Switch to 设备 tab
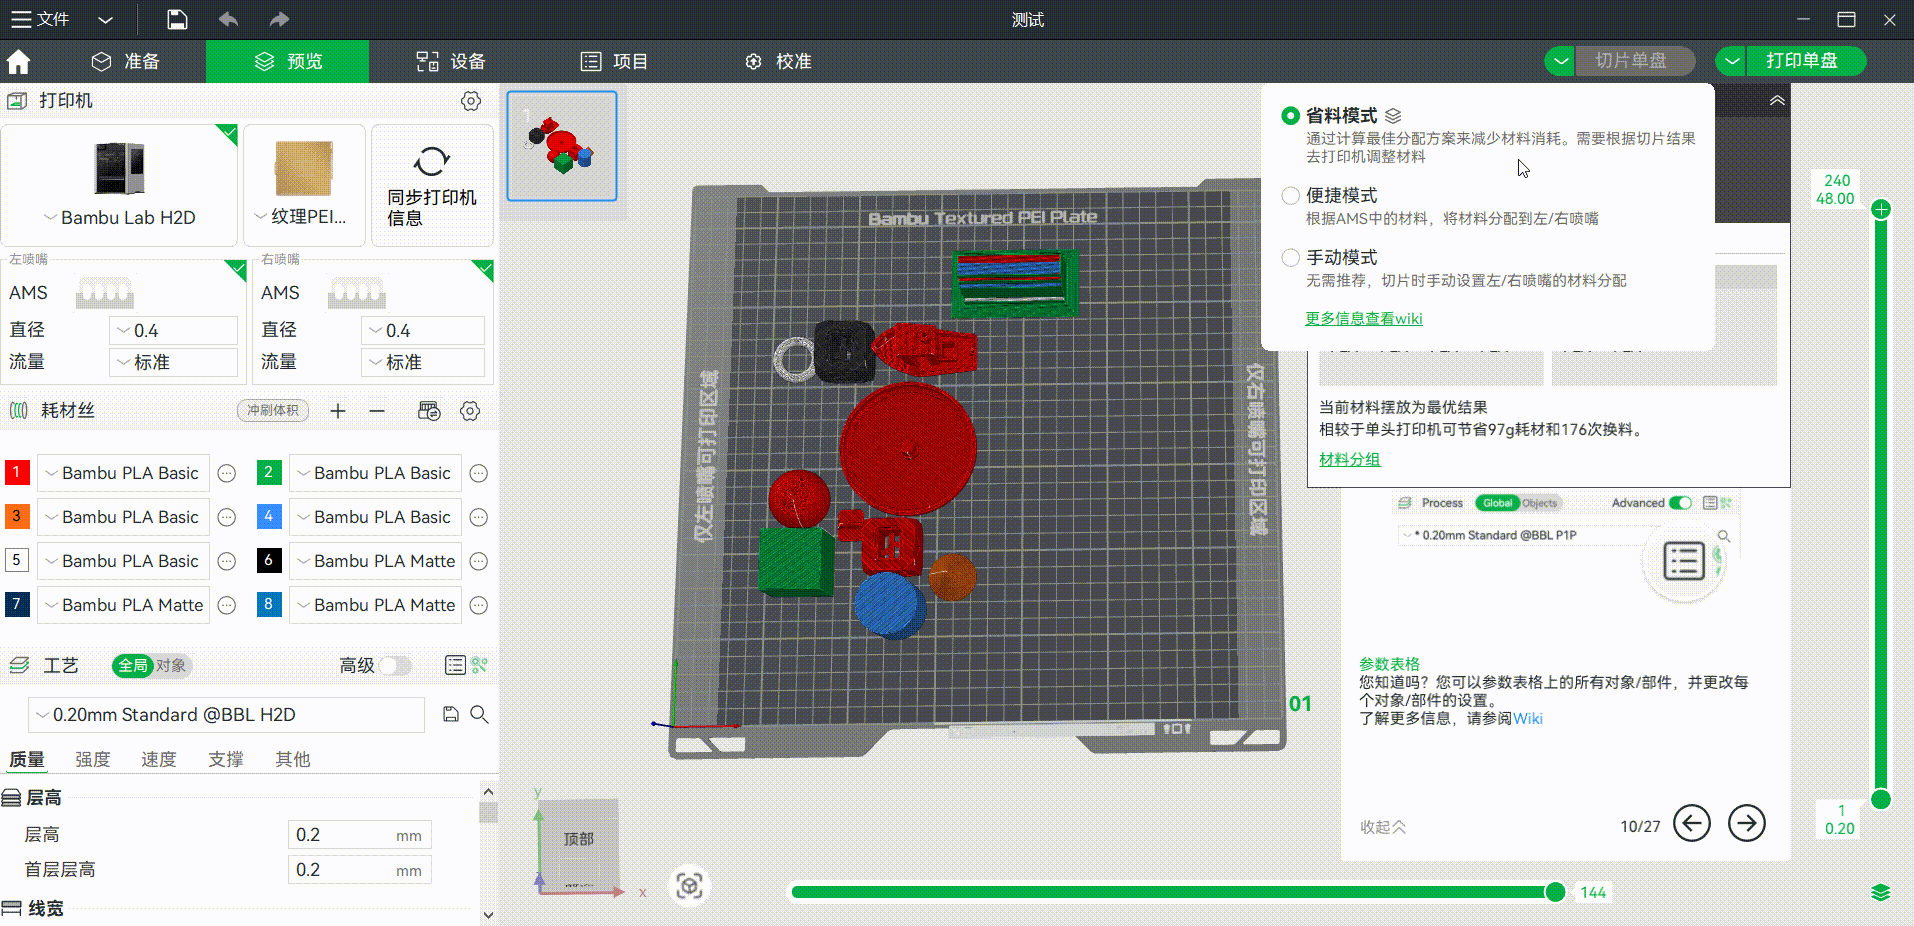The height and width of the screenshot is (926, 1914). point(451,62)
